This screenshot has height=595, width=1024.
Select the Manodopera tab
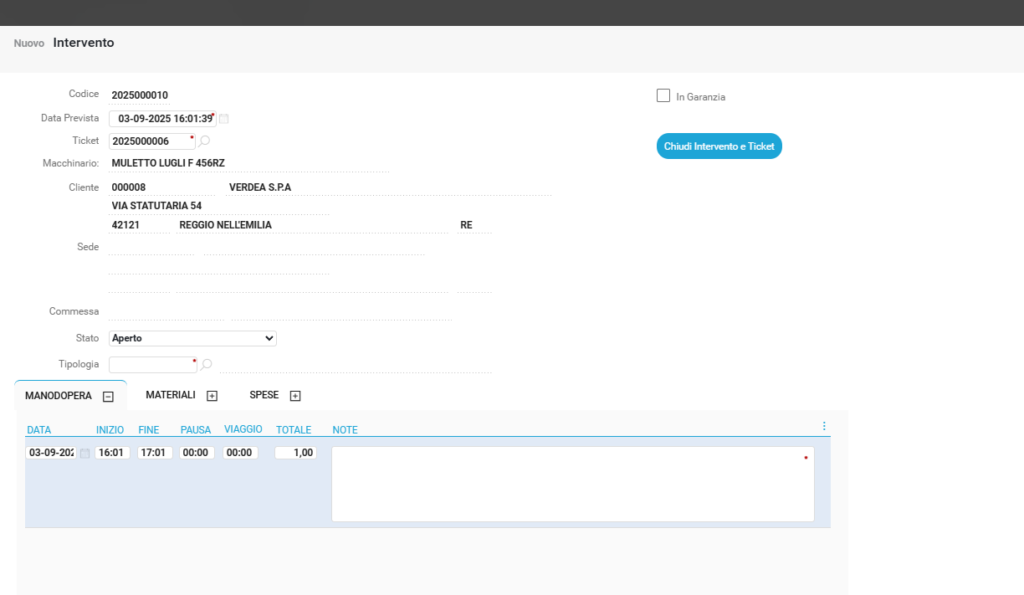(58, 396)
